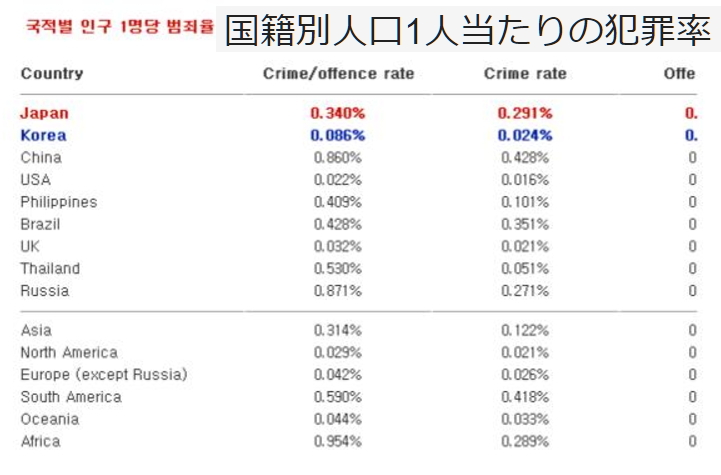Click the China country name
Image resolution: width=721 pixels, height=475 pixels.
click(41, 157)
